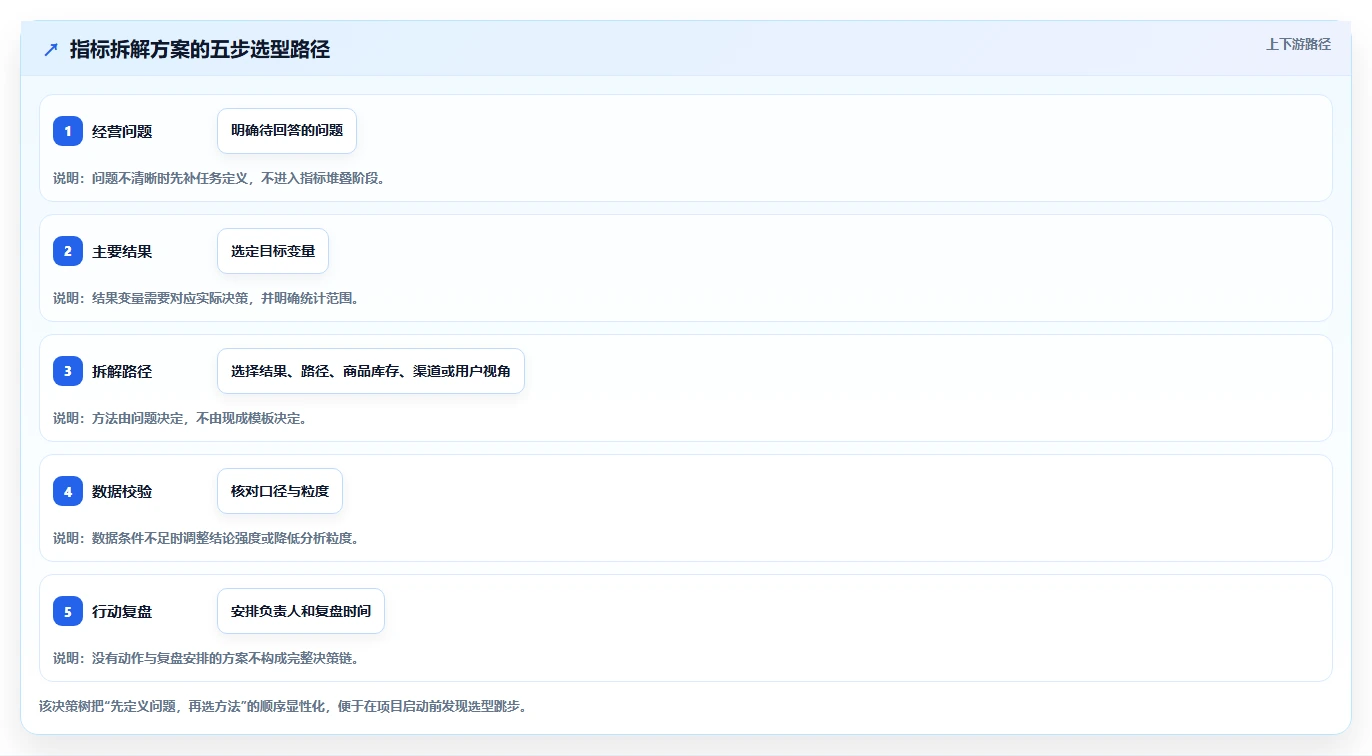
Task: Click the note 结果变量需要对应实际决策
Action: click(x=169, y=298)
